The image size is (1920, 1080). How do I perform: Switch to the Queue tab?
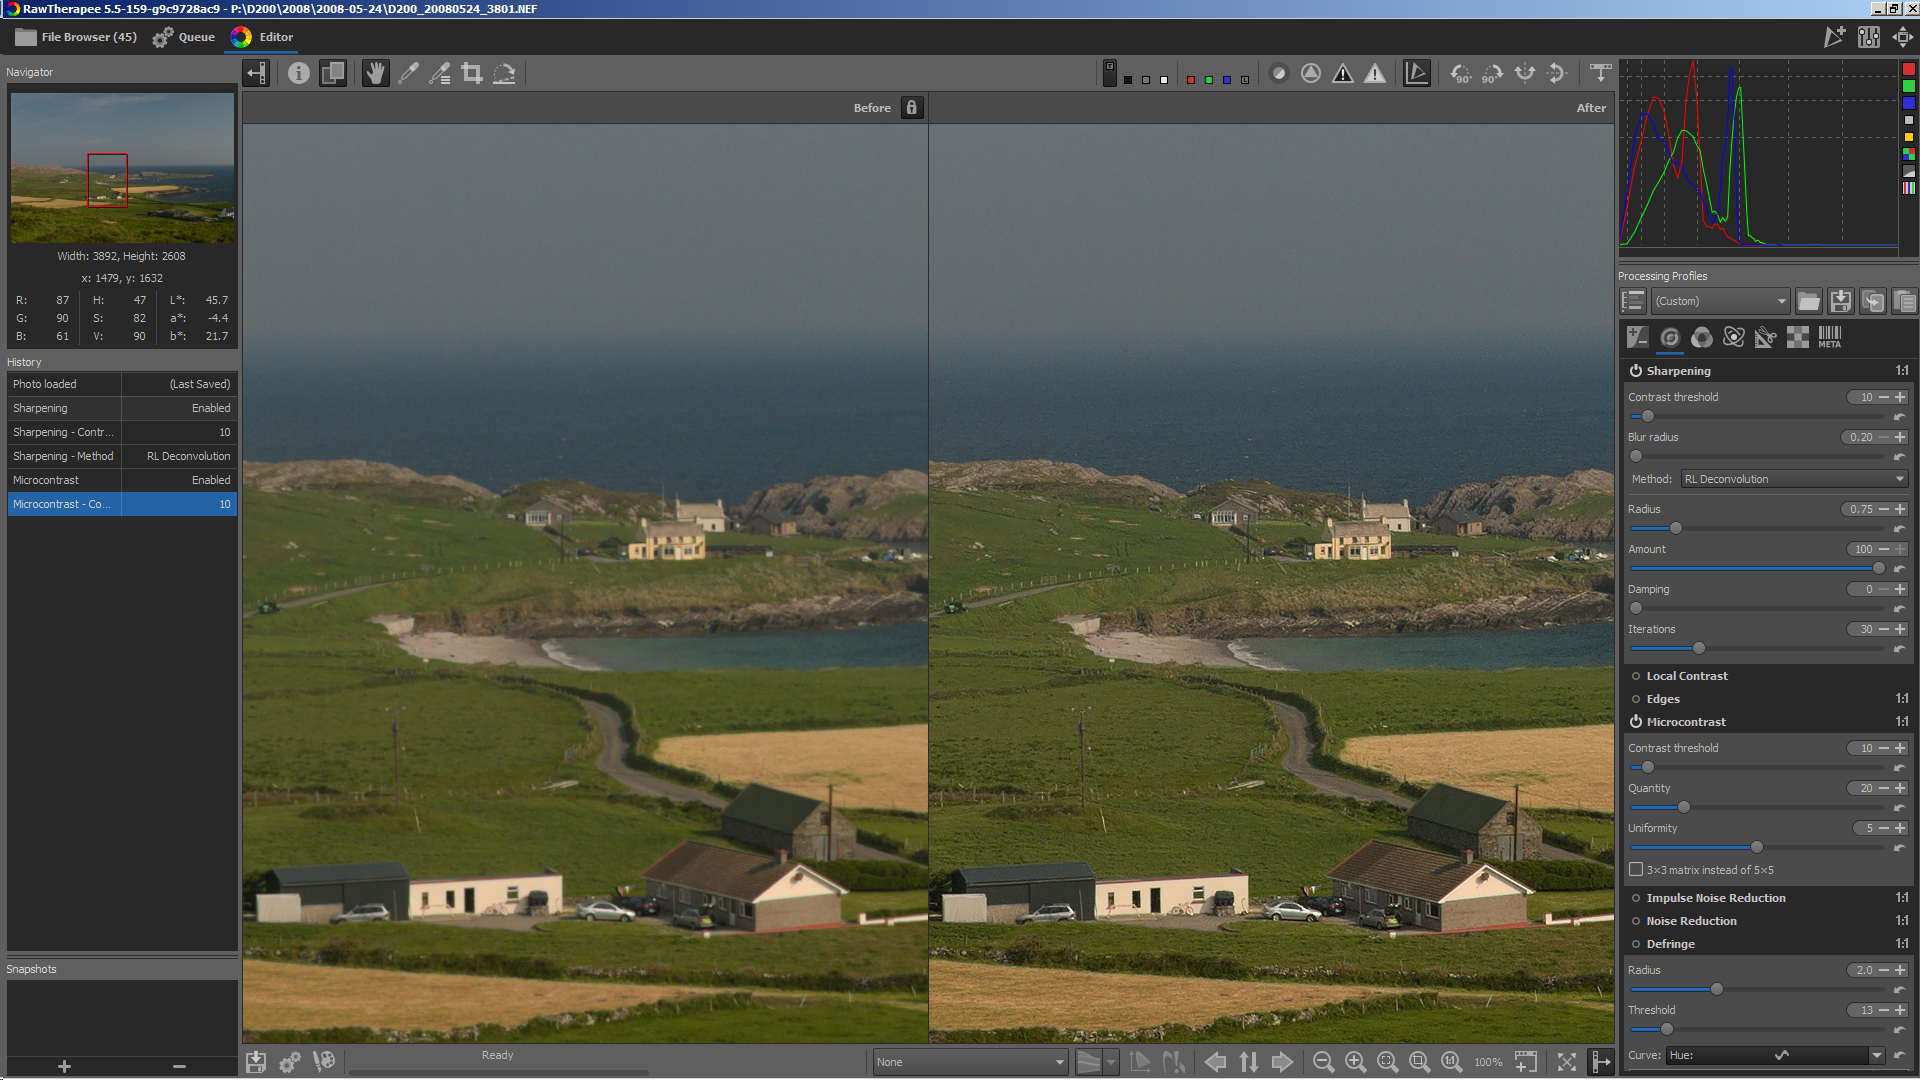click(x=184, y=37)
